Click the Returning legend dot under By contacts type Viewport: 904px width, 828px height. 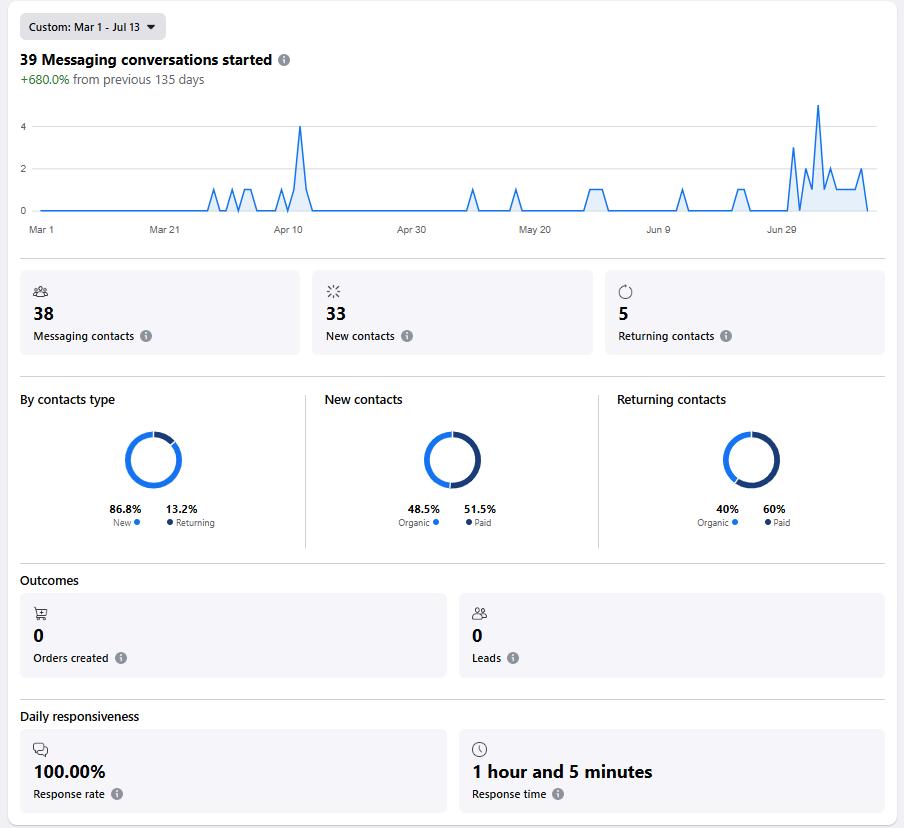coord(170,522)
